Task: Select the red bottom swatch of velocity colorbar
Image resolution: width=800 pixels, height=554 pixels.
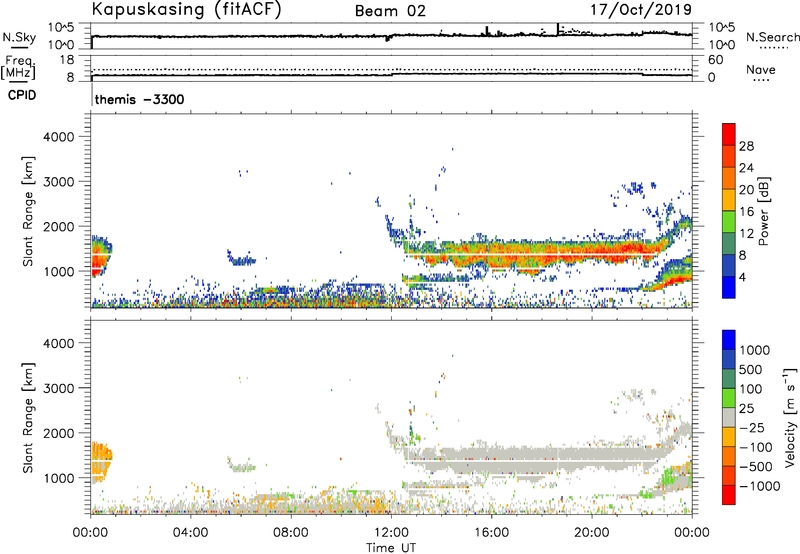Action: point(729,495)
